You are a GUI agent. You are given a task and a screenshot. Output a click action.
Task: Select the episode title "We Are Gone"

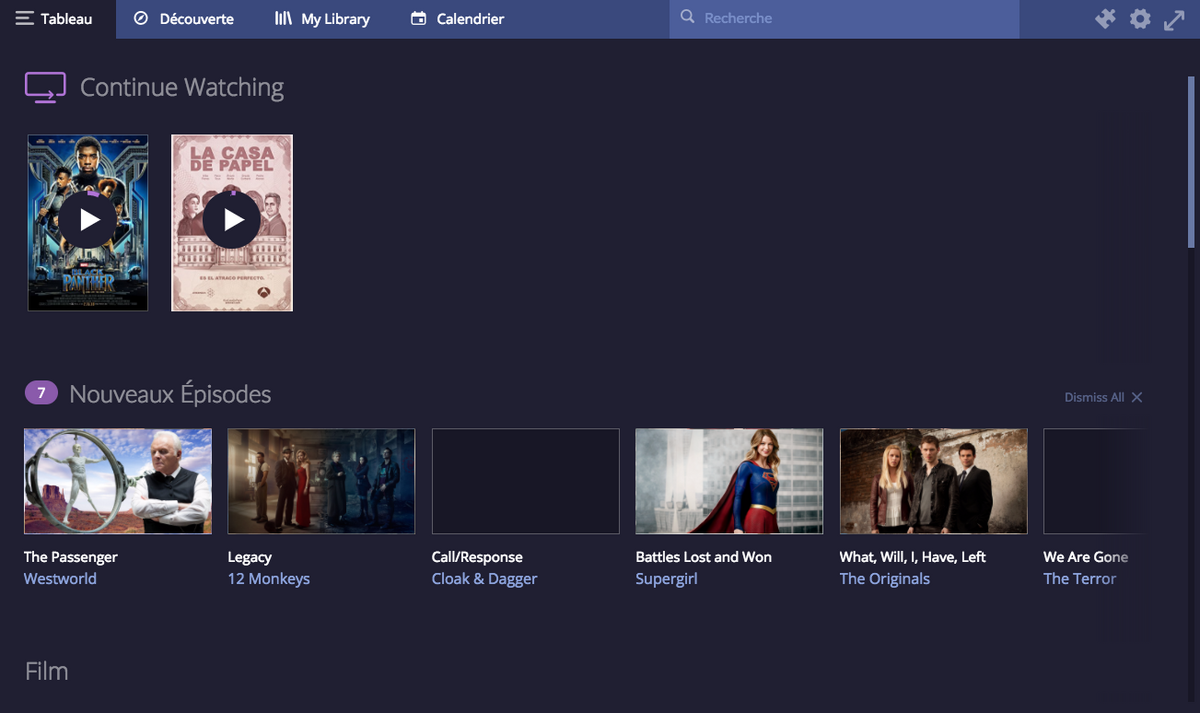(1086, 557)
